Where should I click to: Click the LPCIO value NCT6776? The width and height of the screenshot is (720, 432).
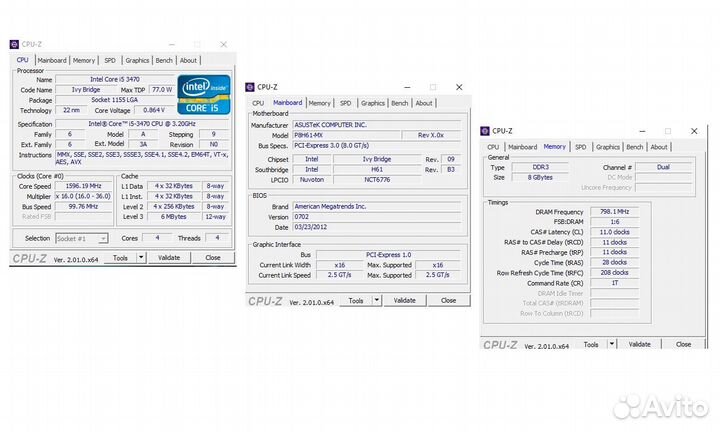point(377,180)
